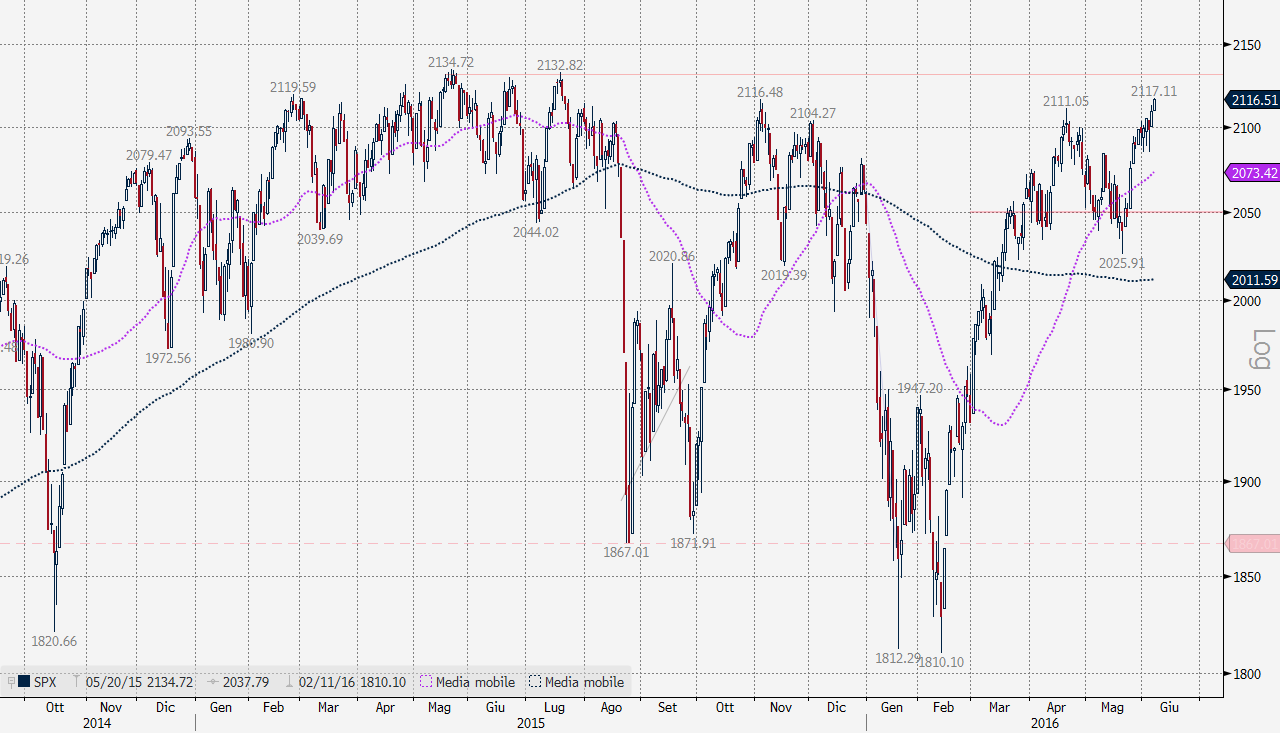This screenshot has width=1280, height=733.
Task: Click the dark blue SPX color swatch
Action: (x=24, y=682)
